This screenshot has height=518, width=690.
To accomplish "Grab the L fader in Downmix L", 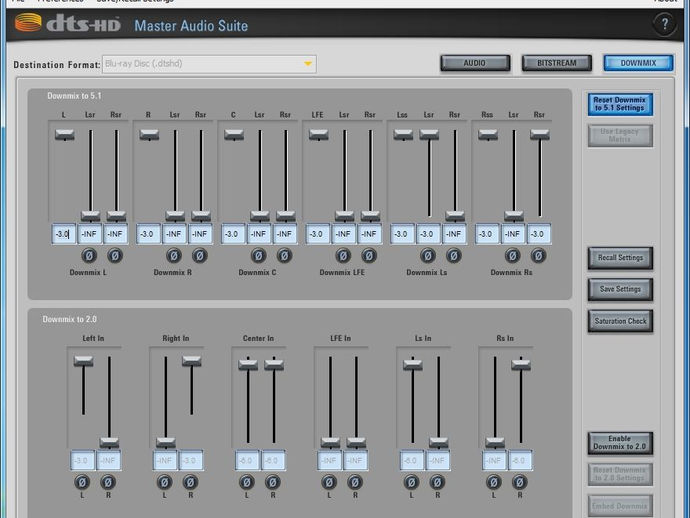I will pos(65,135).
